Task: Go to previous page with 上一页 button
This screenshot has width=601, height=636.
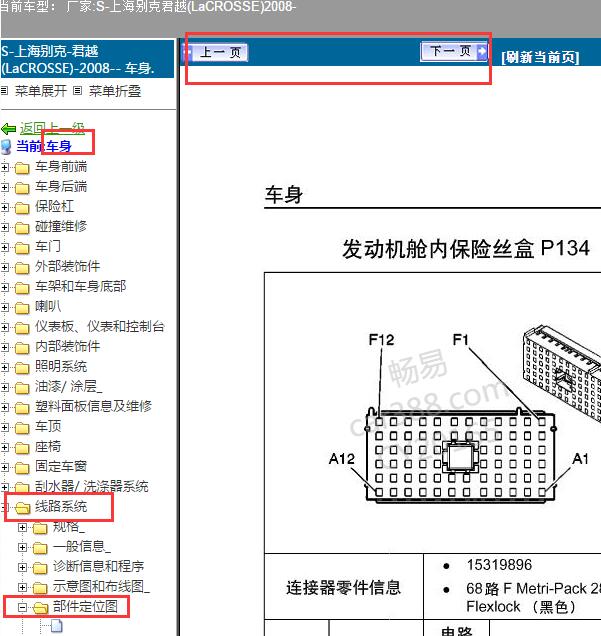Action: click(x=215, y=52)
